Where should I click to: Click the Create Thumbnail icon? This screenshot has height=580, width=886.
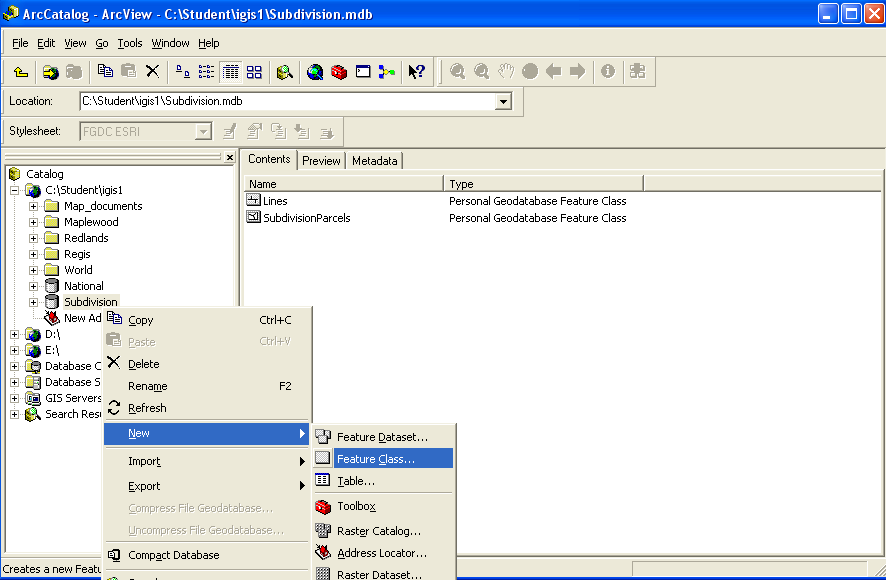[x=637, y=71]
